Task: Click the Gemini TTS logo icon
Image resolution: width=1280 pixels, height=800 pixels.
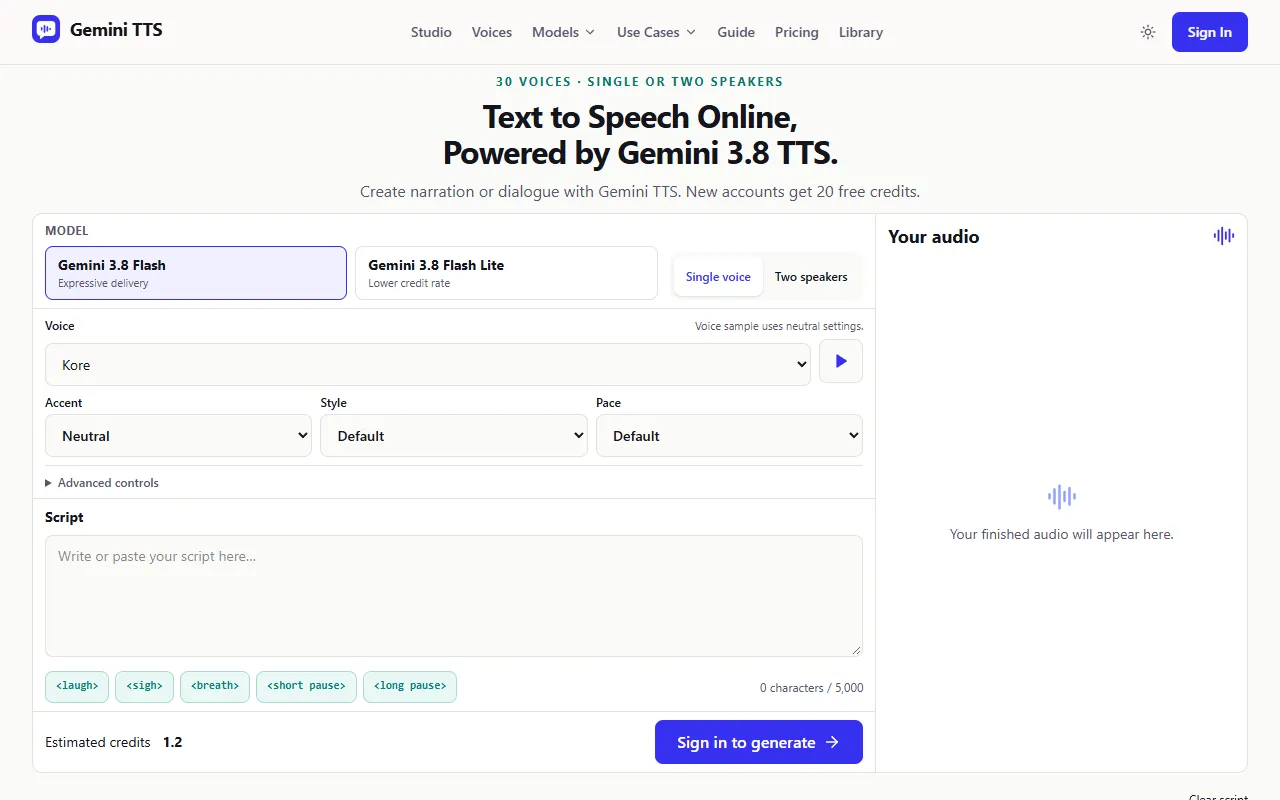Action: (x=46, y=30)
